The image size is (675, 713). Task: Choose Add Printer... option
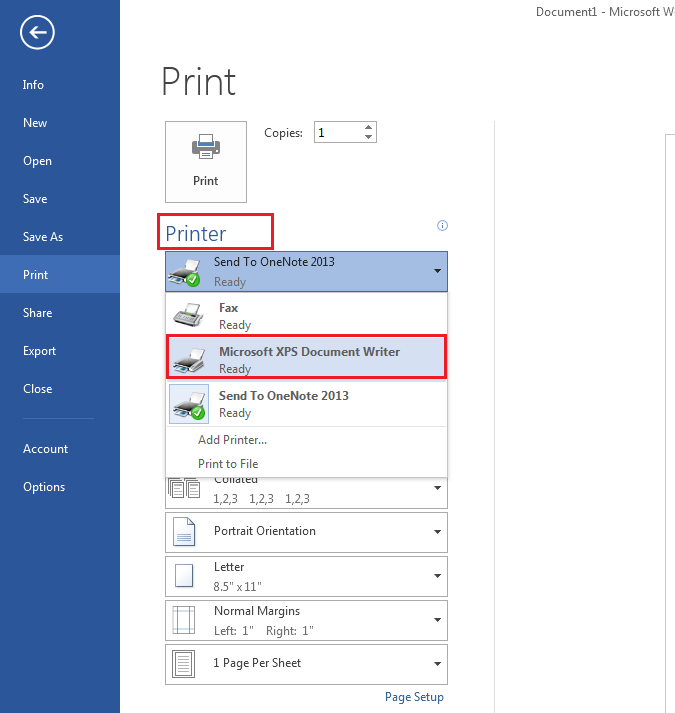click(x=232, y=440)
